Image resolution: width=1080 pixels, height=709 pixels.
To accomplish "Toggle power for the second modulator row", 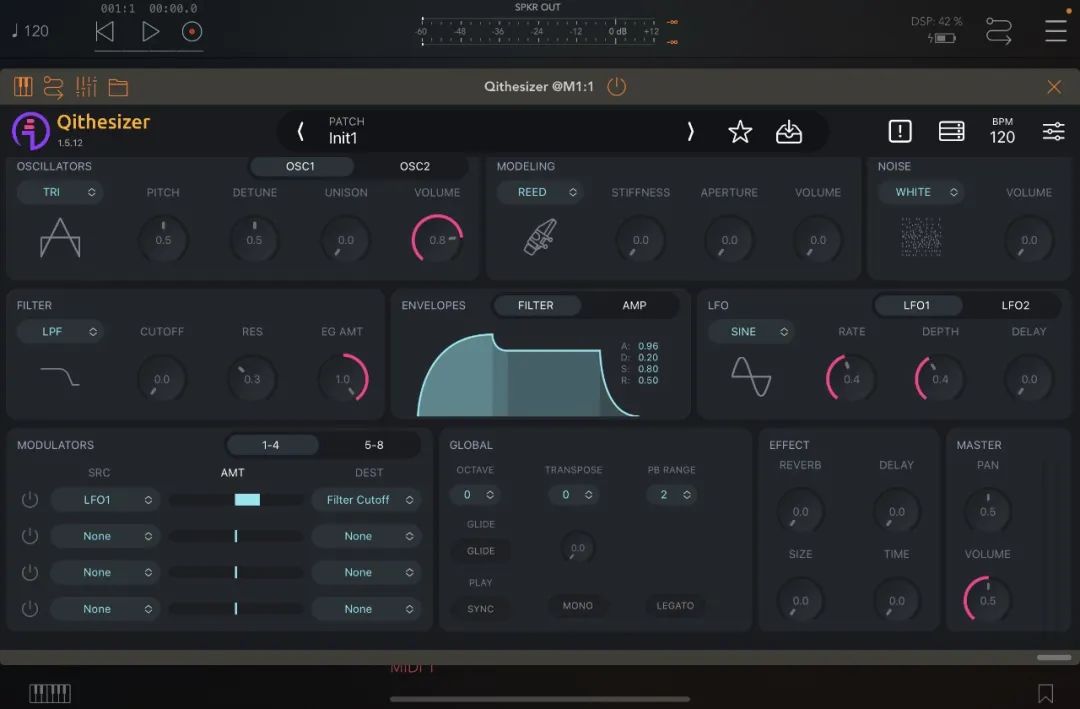I will [x=30, y=536].
